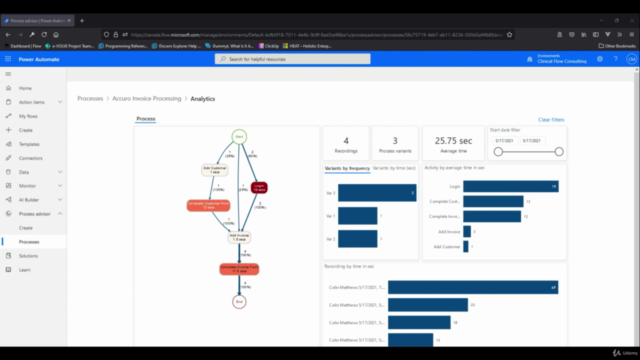Viewport: 640px width, 360px height.
Task: Click the browser home button
Action: 56,35
